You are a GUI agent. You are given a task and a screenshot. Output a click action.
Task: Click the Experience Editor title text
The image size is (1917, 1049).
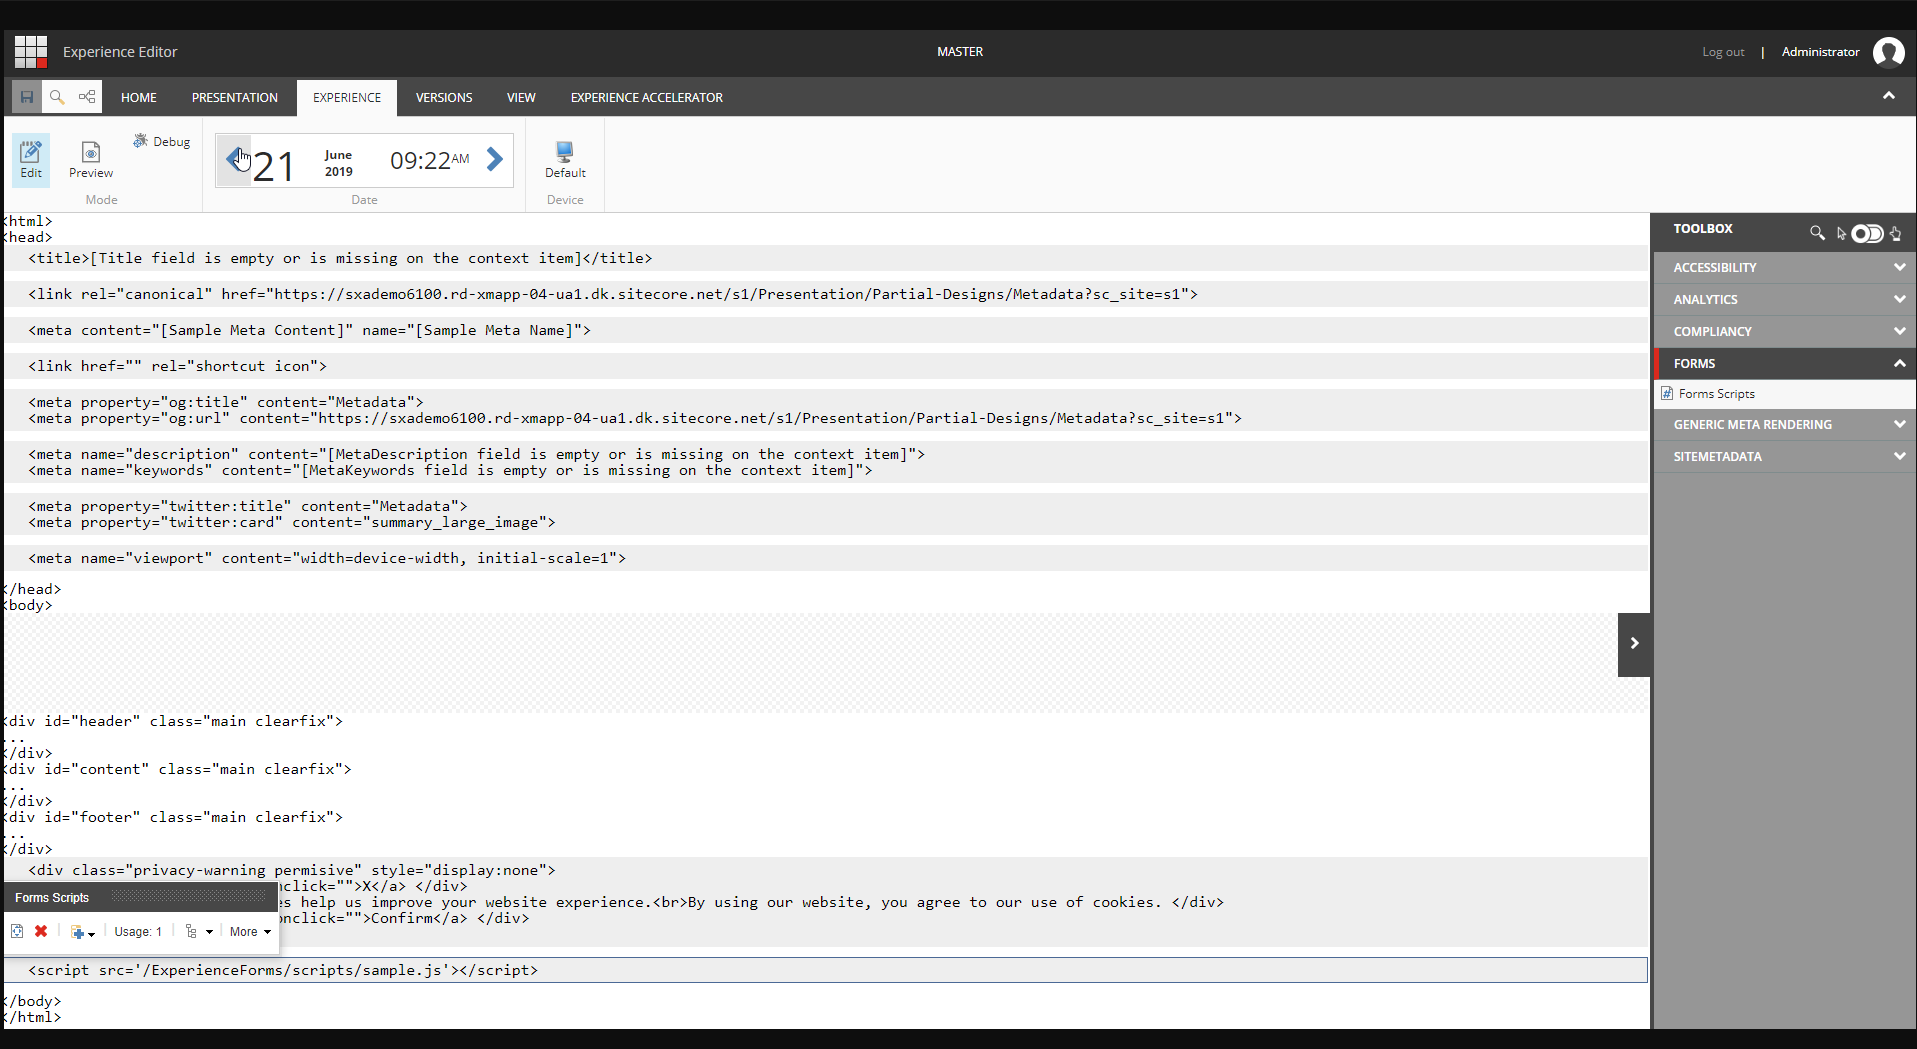(120, 52)
